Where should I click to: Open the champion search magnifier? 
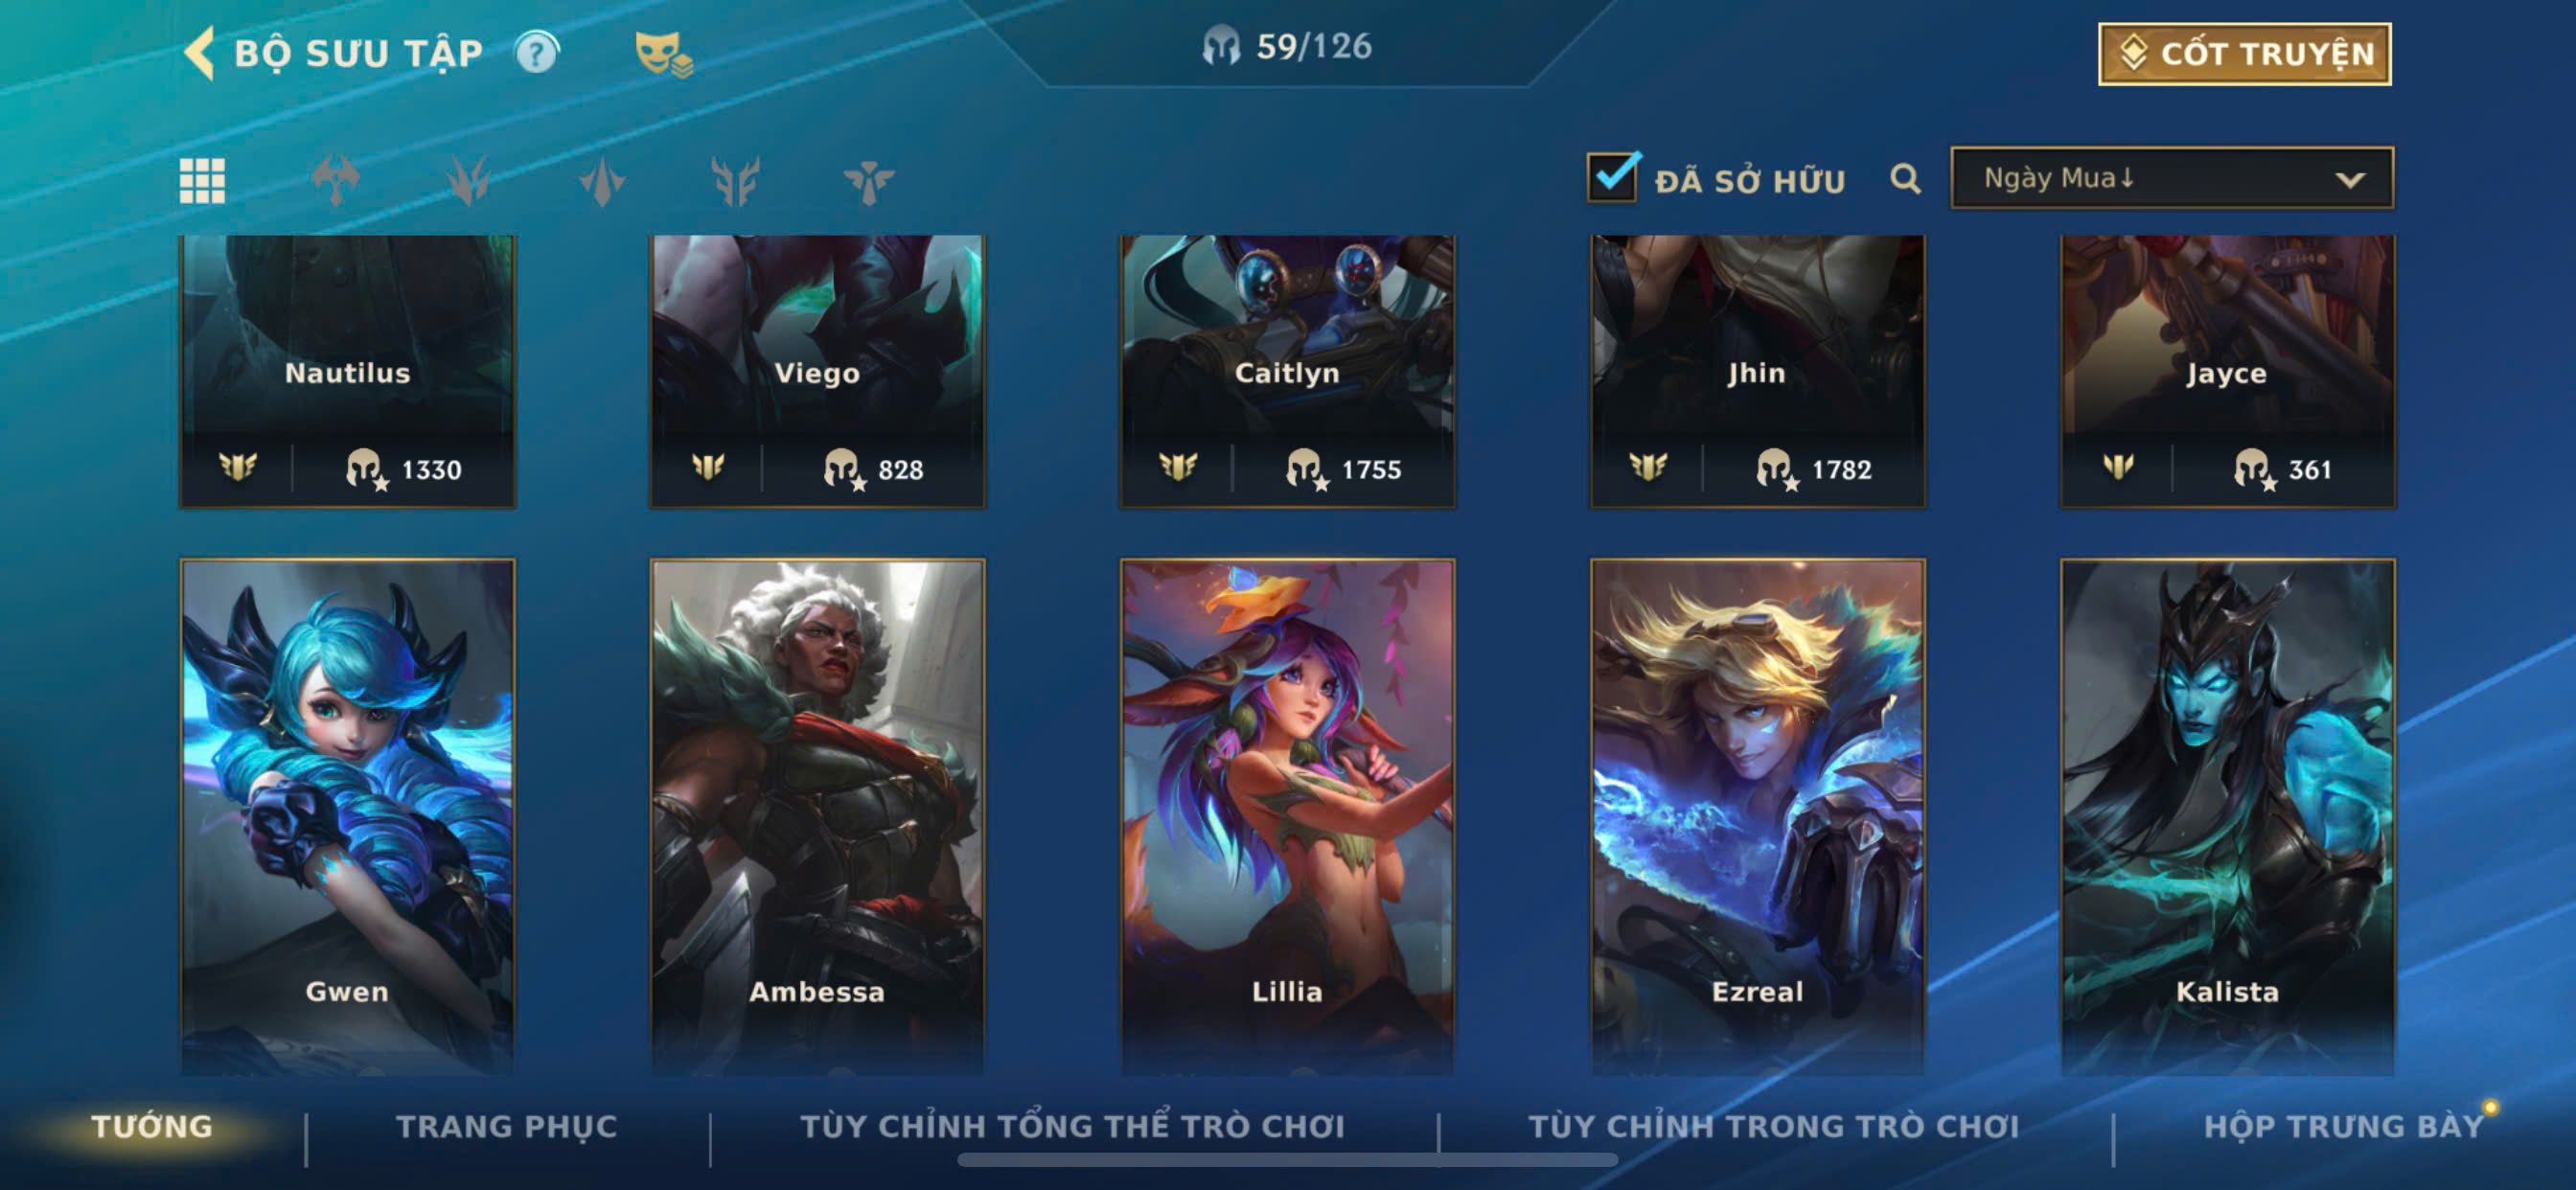(x=1905, y=179)
